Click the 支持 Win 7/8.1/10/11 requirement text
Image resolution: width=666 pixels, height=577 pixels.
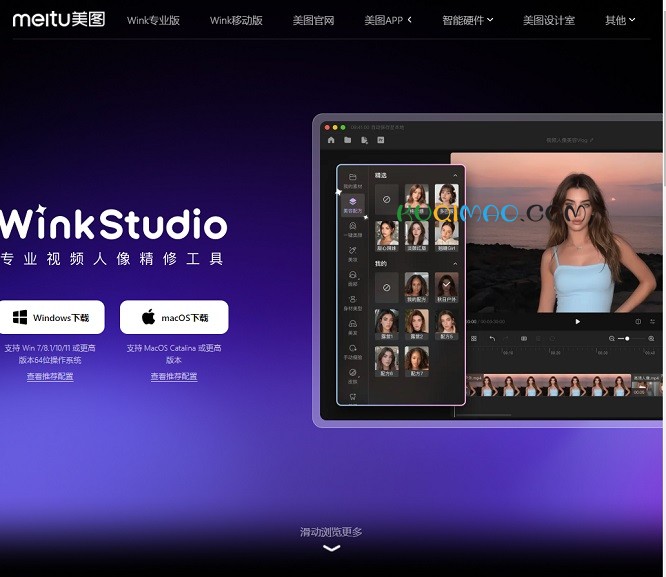50,354
